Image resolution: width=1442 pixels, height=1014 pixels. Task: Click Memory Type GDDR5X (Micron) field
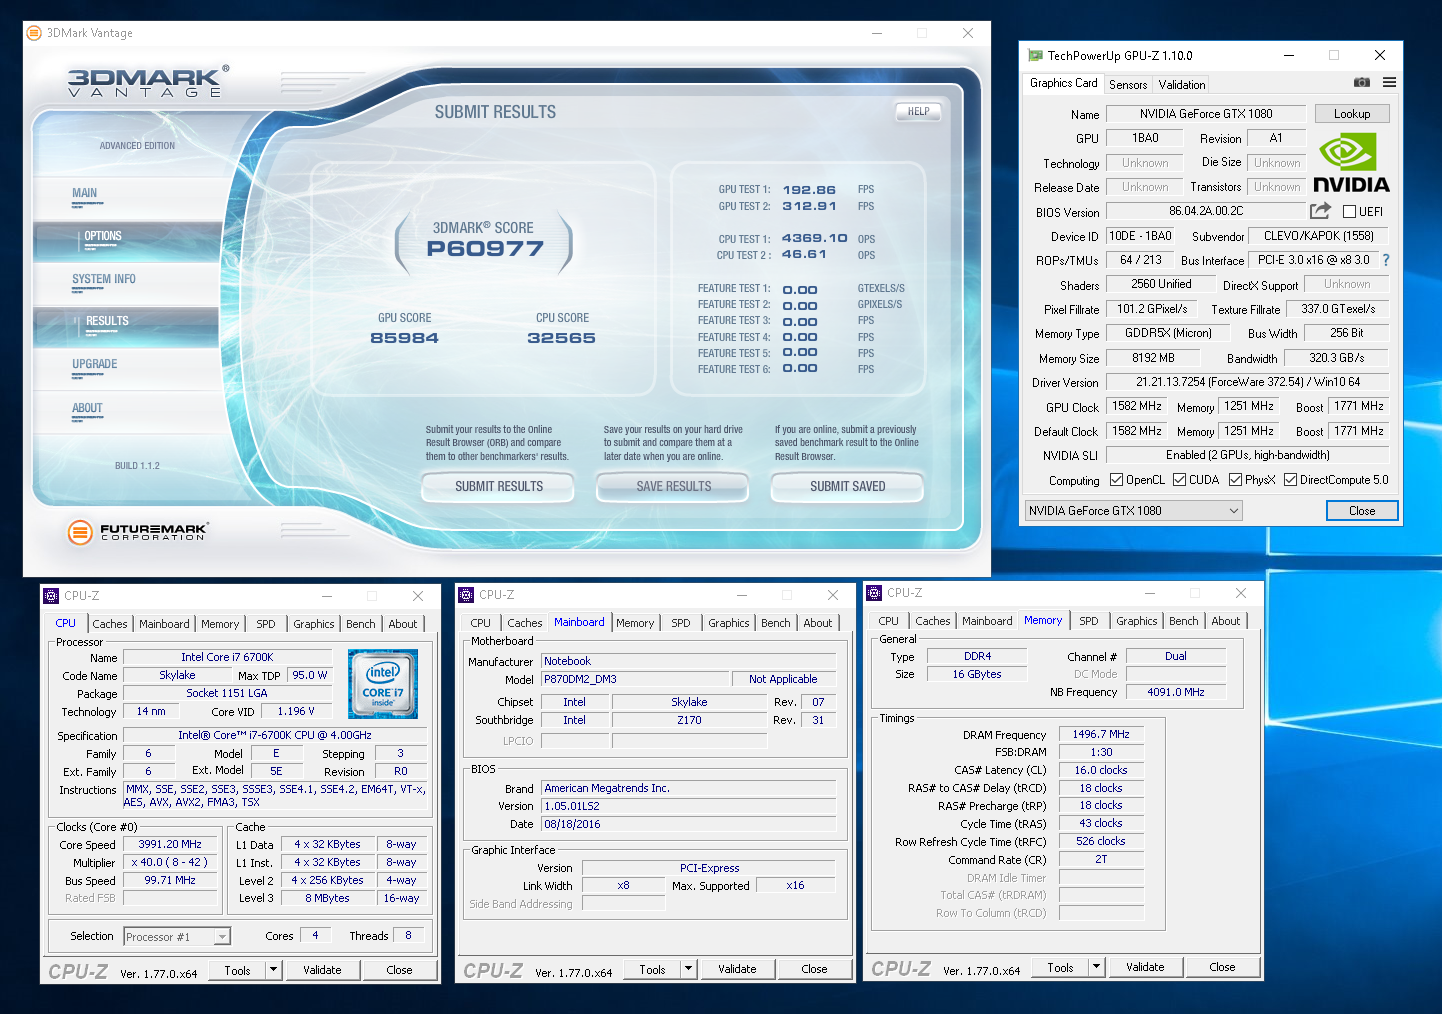pos(1168,333)
